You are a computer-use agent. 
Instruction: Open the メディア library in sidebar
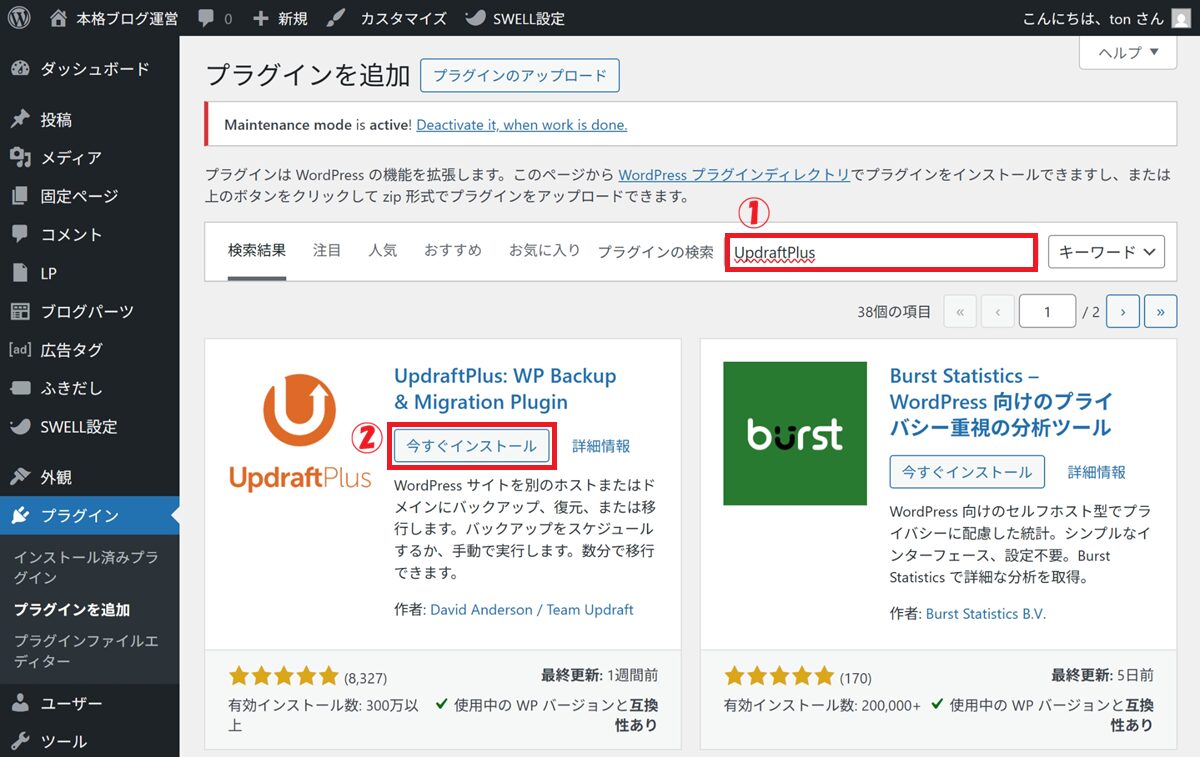(70, 158)
